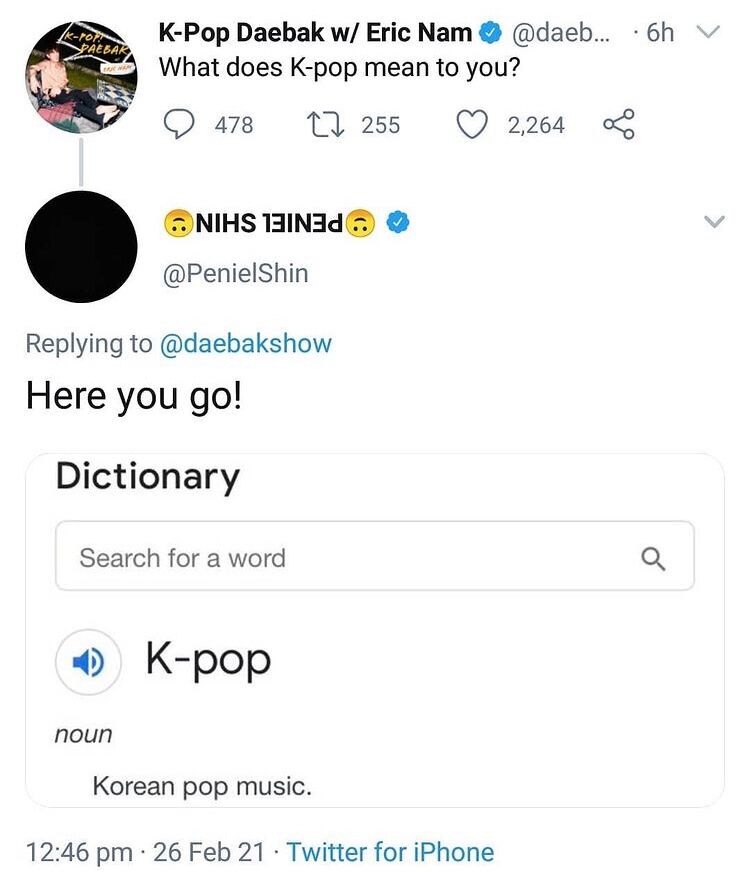This screenshot has width=750, height=882.
Task: Open Twitter for iPhone source link
Action: [x=390, y=852]
